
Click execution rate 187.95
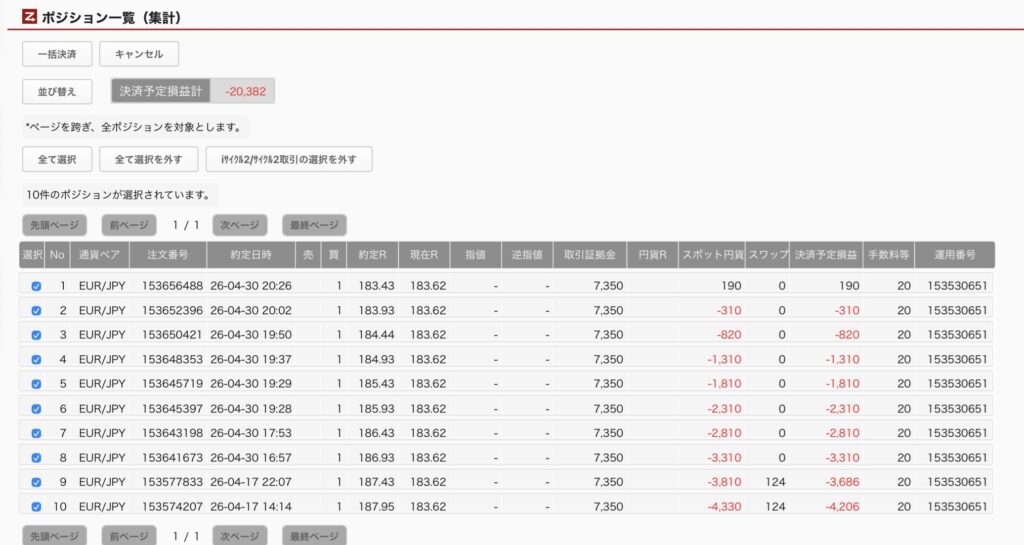pyautogui.click(x=376, y=506)
